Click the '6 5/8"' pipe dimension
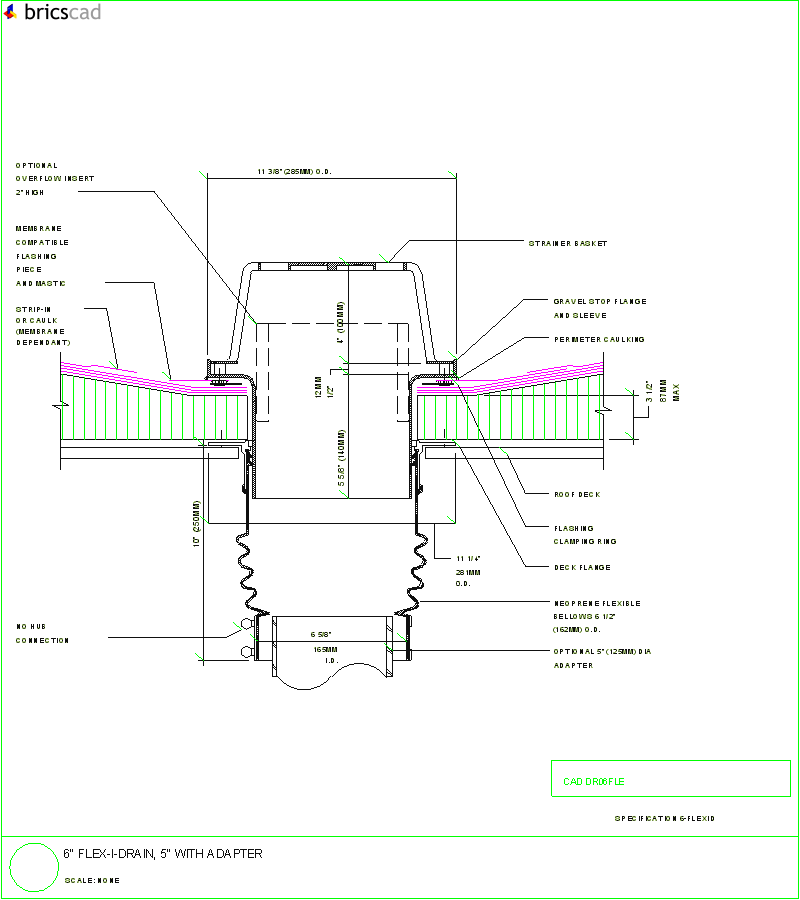The width and height of the screenshot is (800, 900). [x=321, y=634]
